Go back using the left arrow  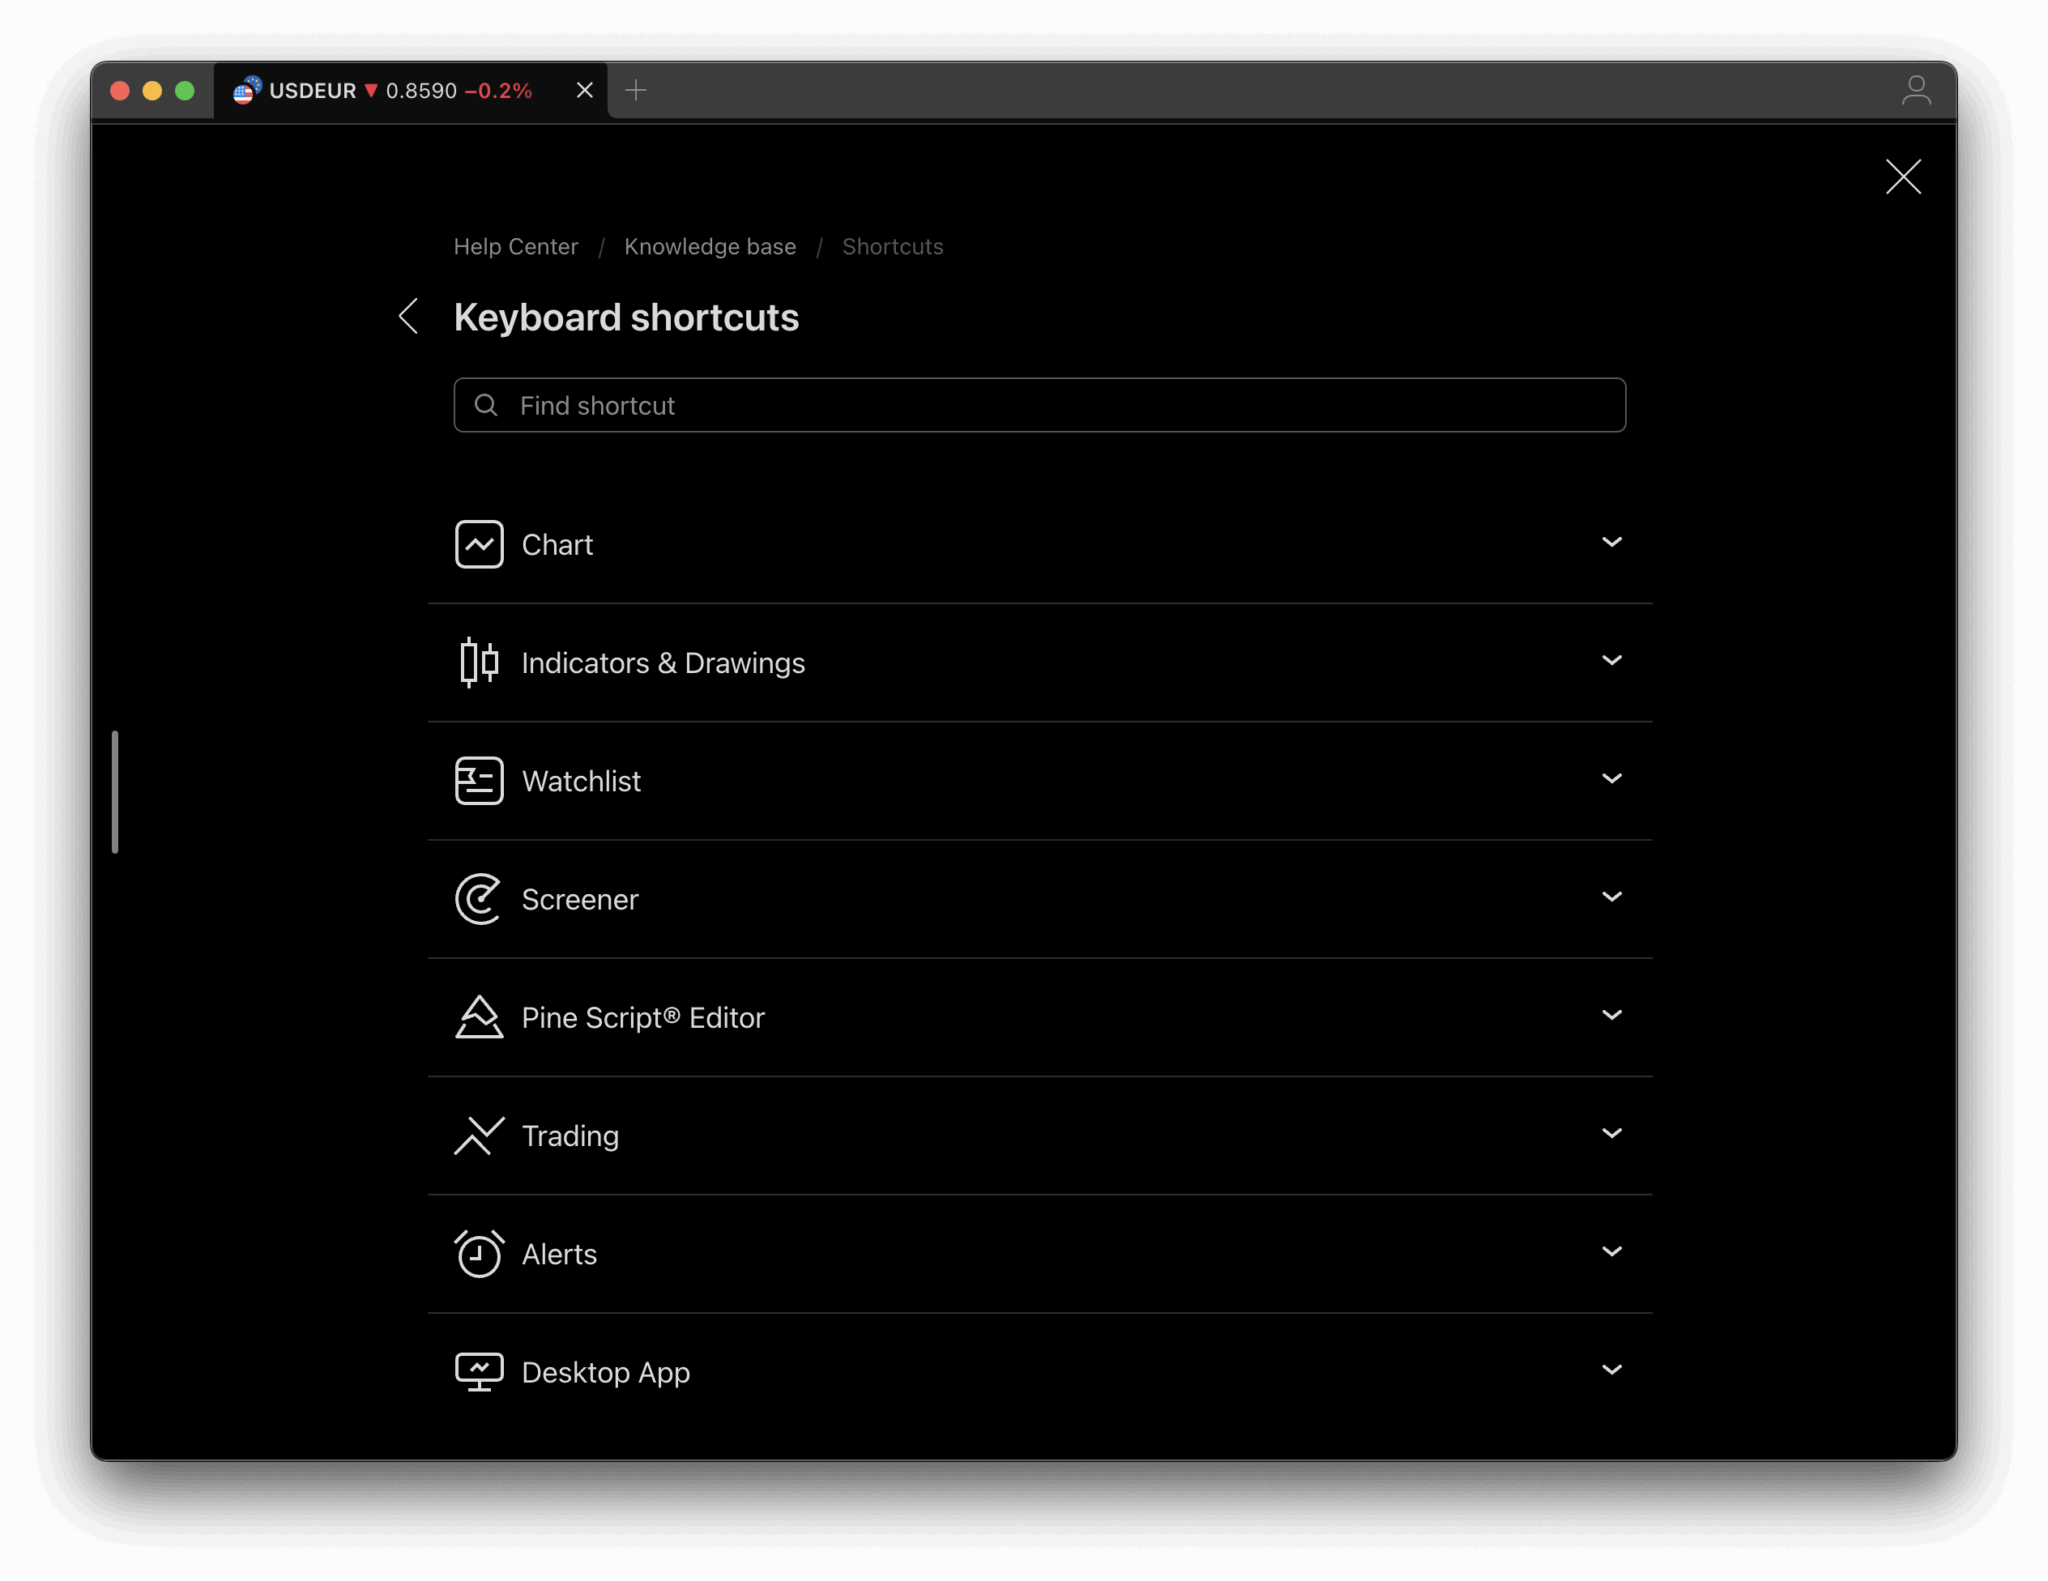click(x=408, y=316)
